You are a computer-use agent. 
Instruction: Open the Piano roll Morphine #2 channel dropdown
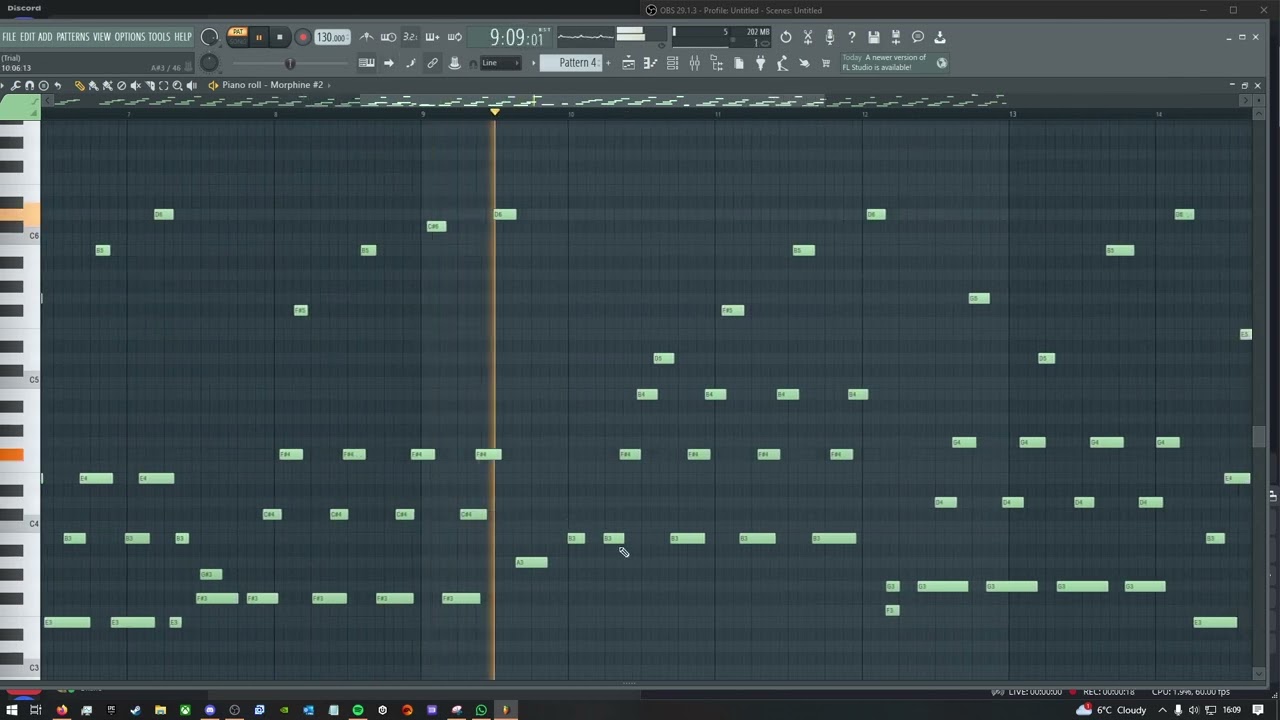click(x=277, y=85)
